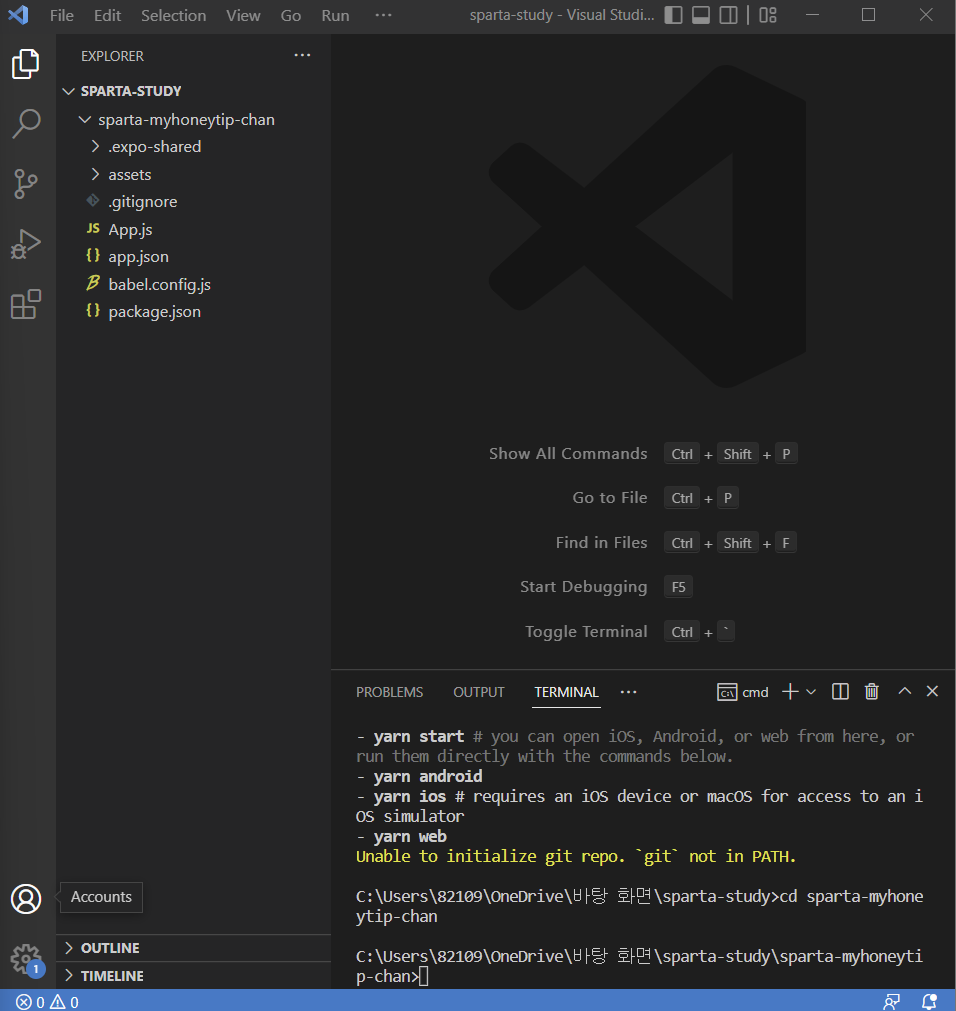Open the Selection menu
This screenshot has height=1011, width=956.
tap(173, 15)
